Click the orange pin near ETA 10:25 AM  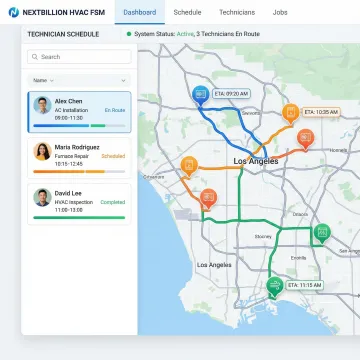coord(291,114)
